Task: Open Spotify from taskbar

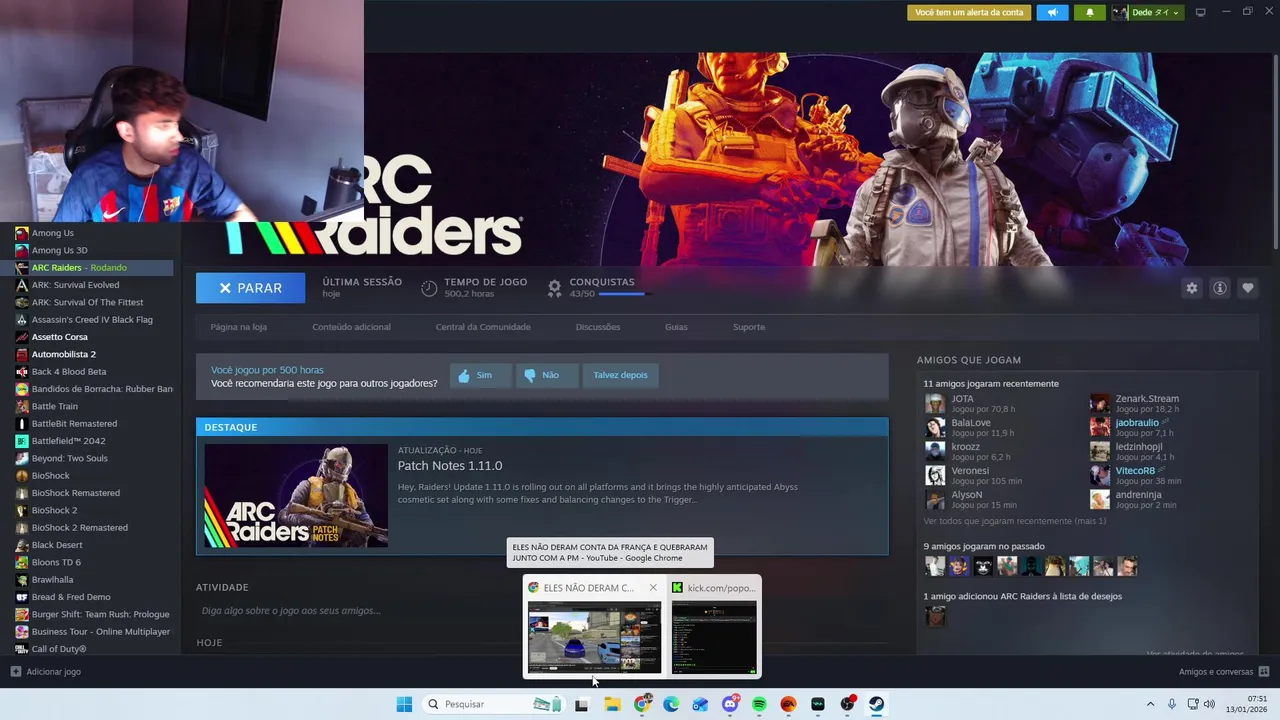Action: (x=759, y=704)
